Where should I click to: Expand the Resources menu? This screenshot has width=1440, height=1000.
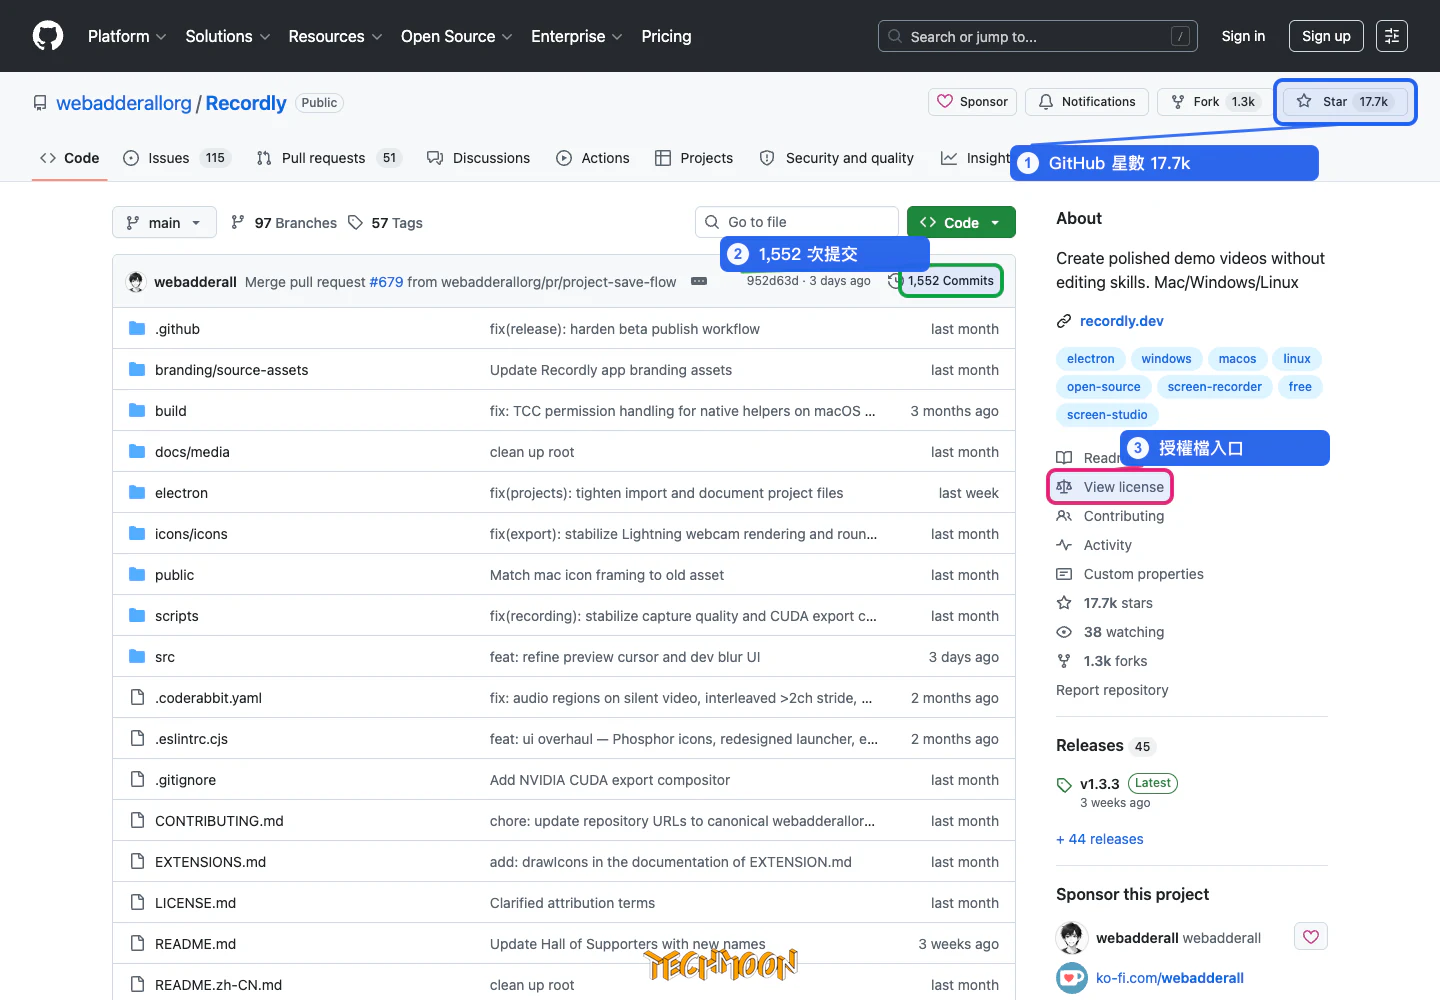[x=335, y=36]
